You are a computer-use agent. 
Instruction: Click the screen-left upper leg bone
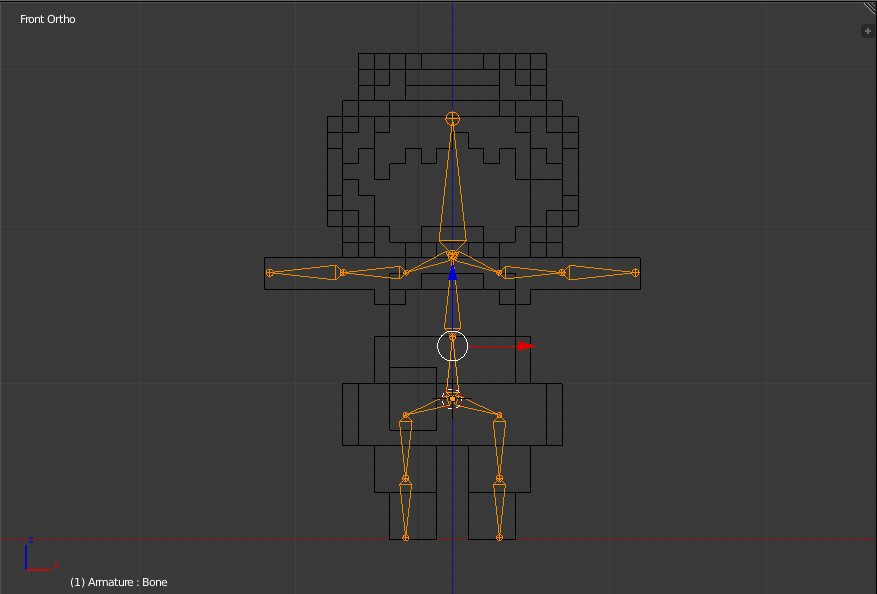[x=406, y=447]
